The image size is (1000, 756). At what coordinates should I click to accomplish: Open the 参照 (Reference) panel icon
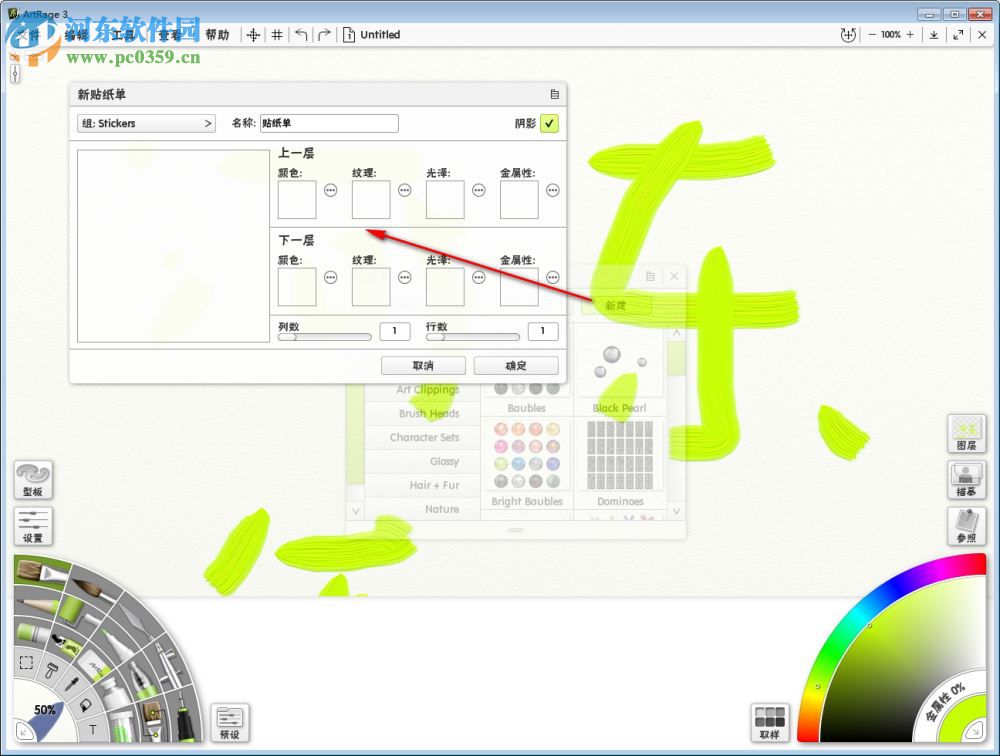click(x=966, y=527)
